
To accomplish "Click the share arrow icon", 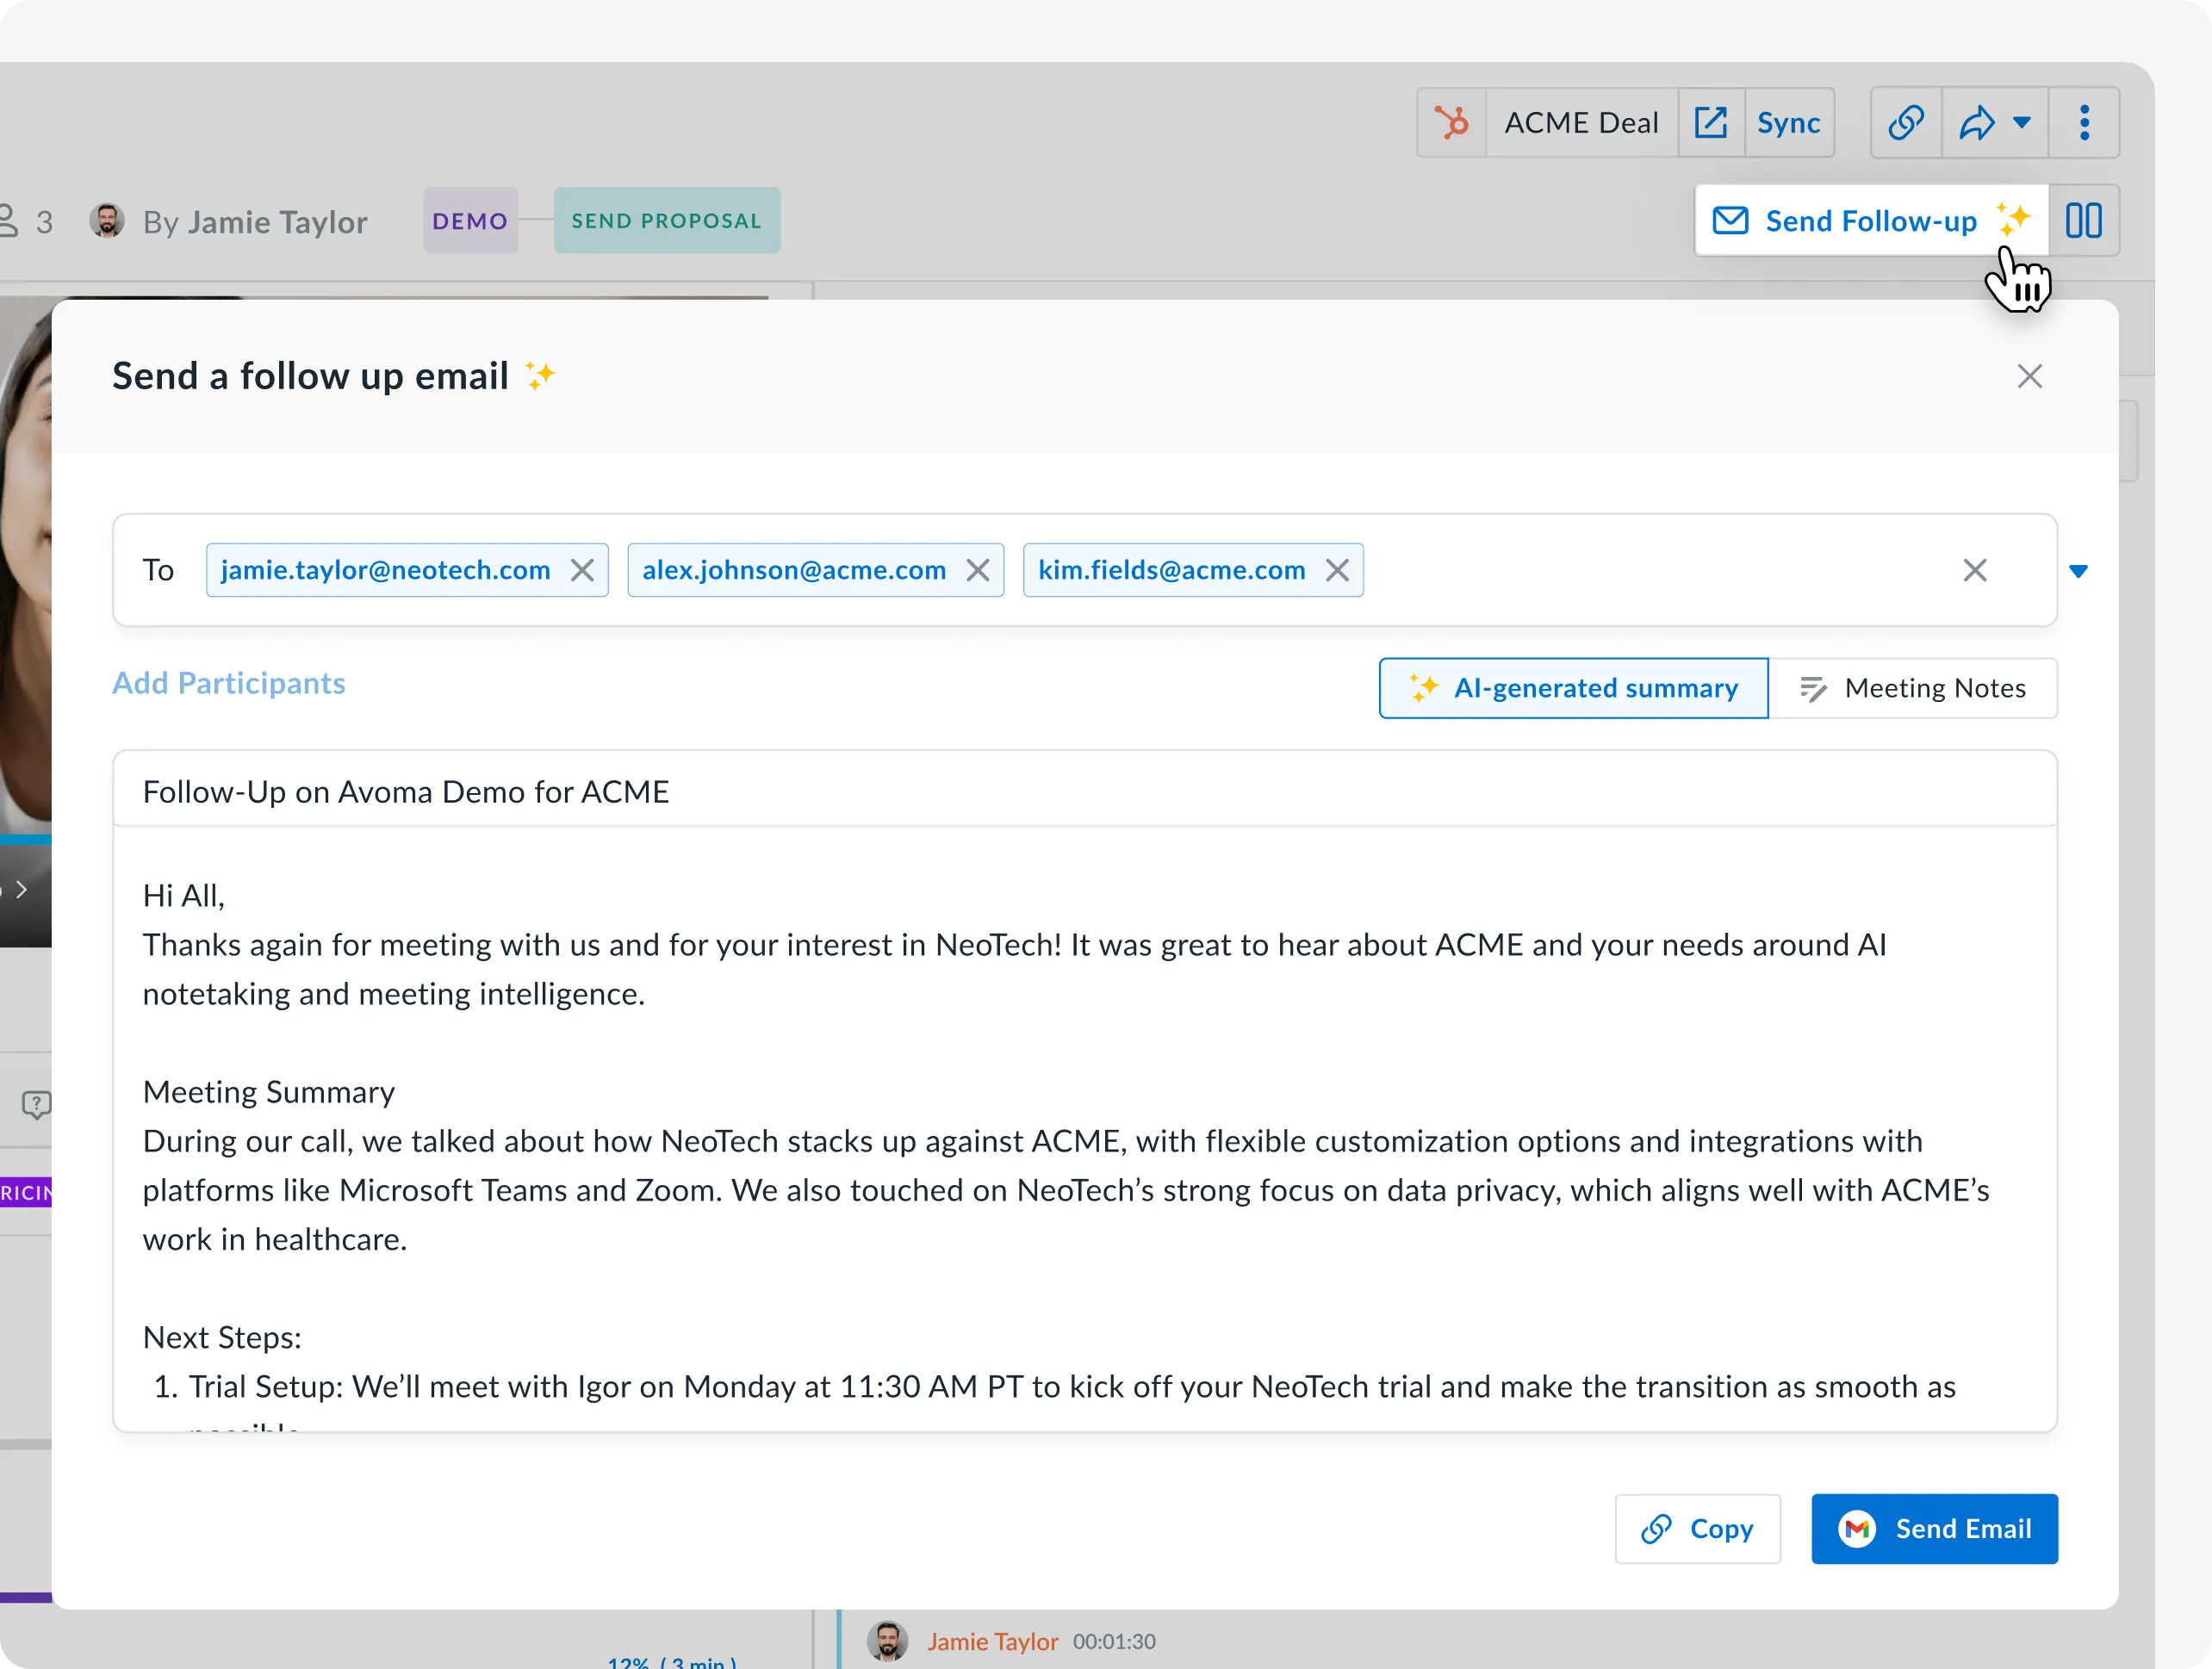I will (x=1975, y=123).
